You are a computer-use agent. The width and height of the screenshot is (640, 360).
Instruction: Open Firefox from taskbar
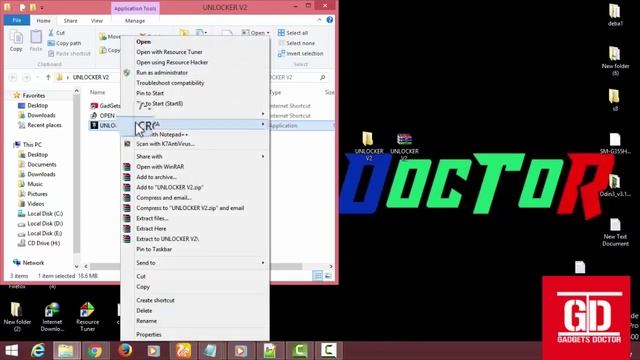pyautogui.click(x=125, y=351)
